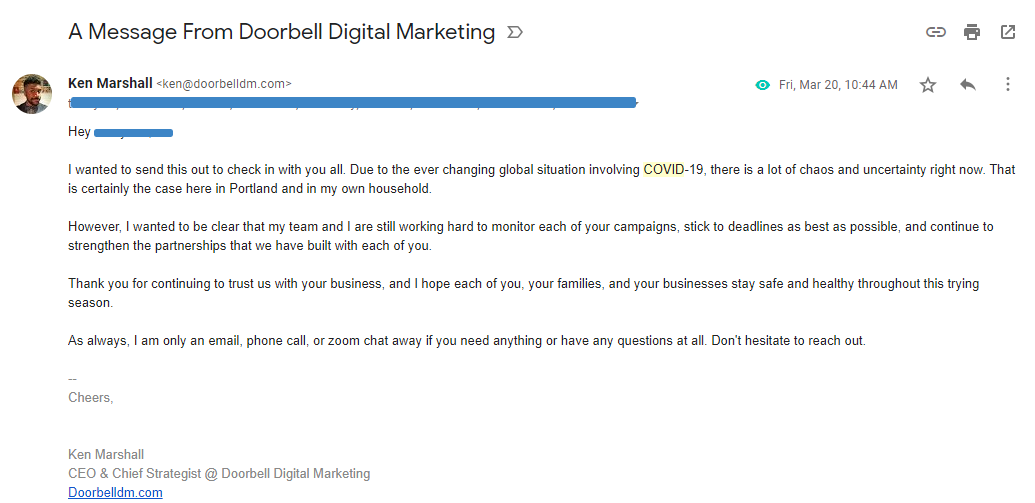Click the CEO & Chief Strategist signature line
The height and width of the screenshot is (503, 1035).
click(x=219, y=473)
